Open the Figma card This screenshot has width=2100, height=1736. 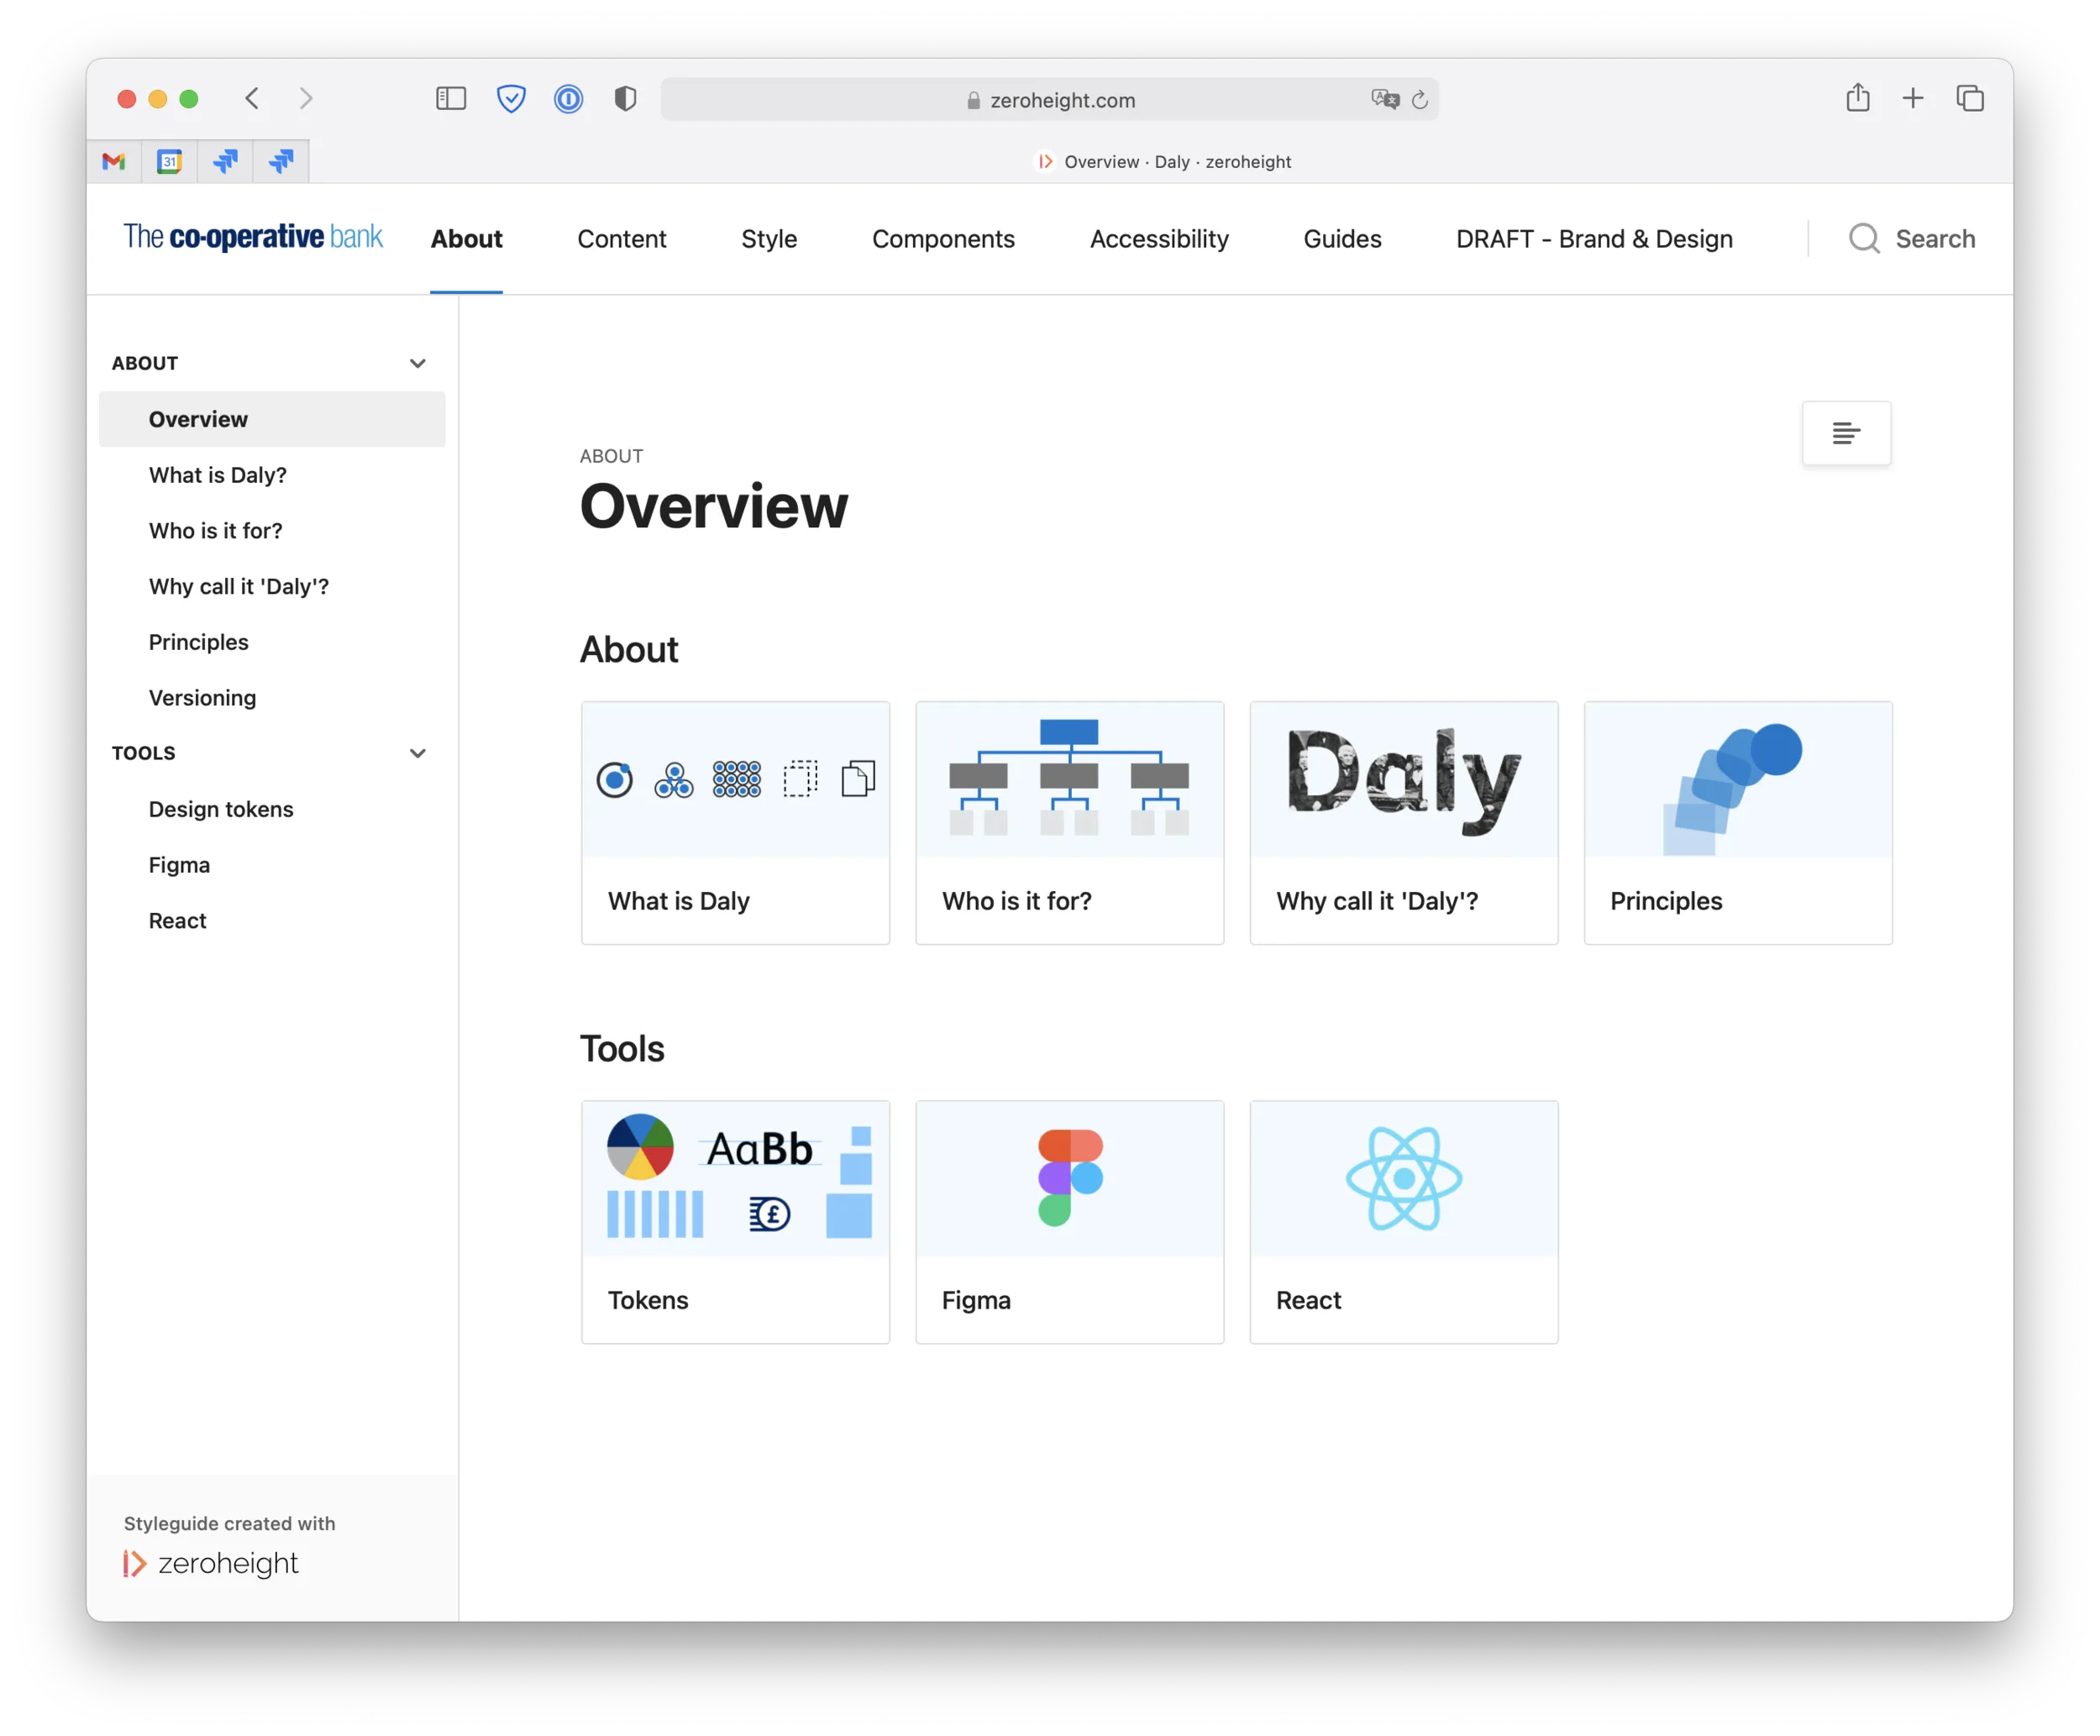pyautogui.click(x=1069, y=1222)
